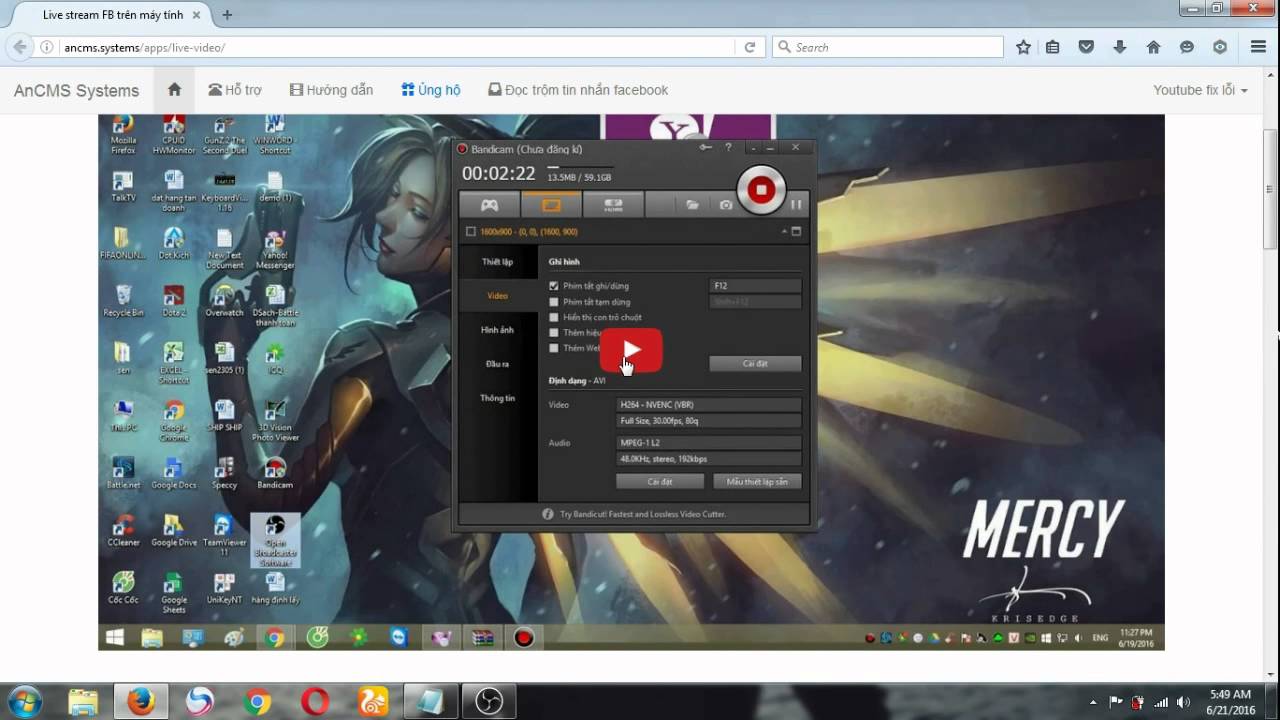
Task: Reload the current page
Action: coord(749,47)
